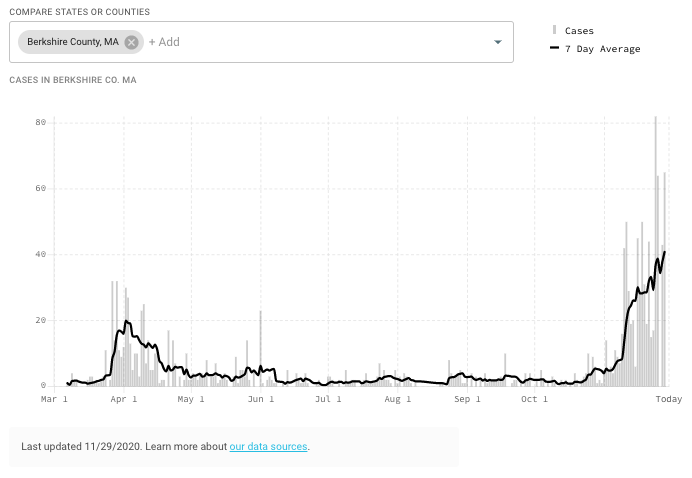
Task: Click the tallest case bar near 80
Action: click(656, 252)
